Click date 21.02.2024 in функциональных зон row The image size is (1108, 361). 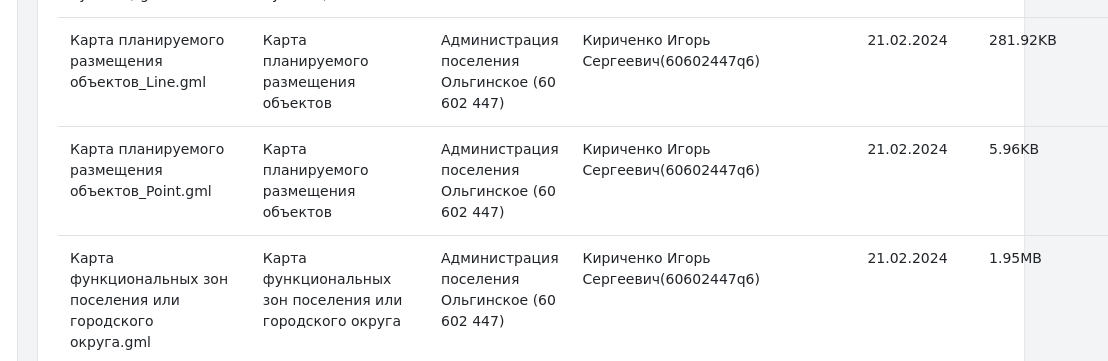tap(907, 259)
